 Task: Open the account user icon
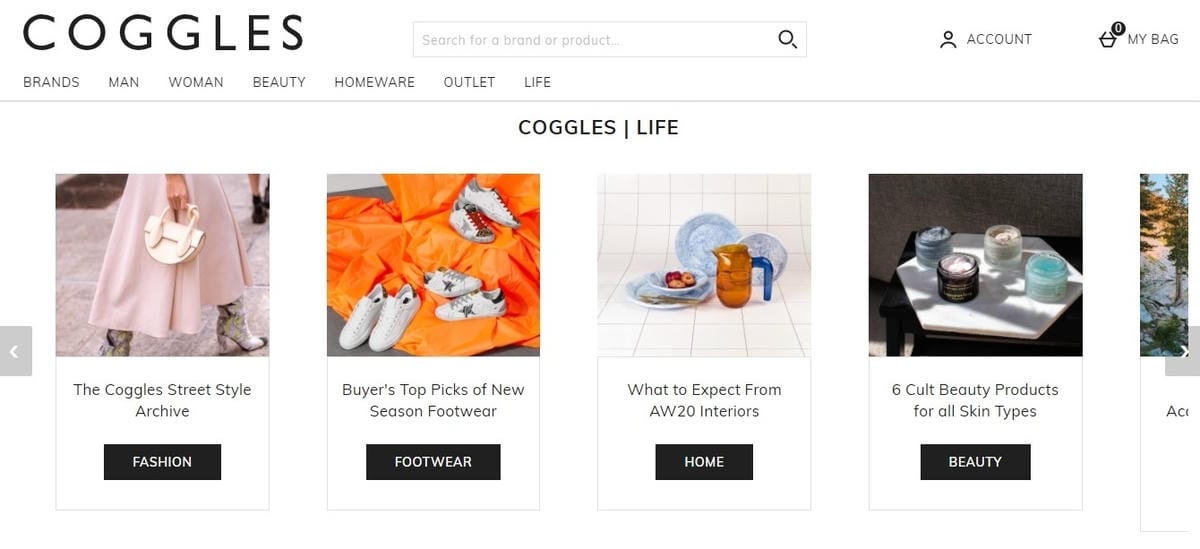click(948, 40)
